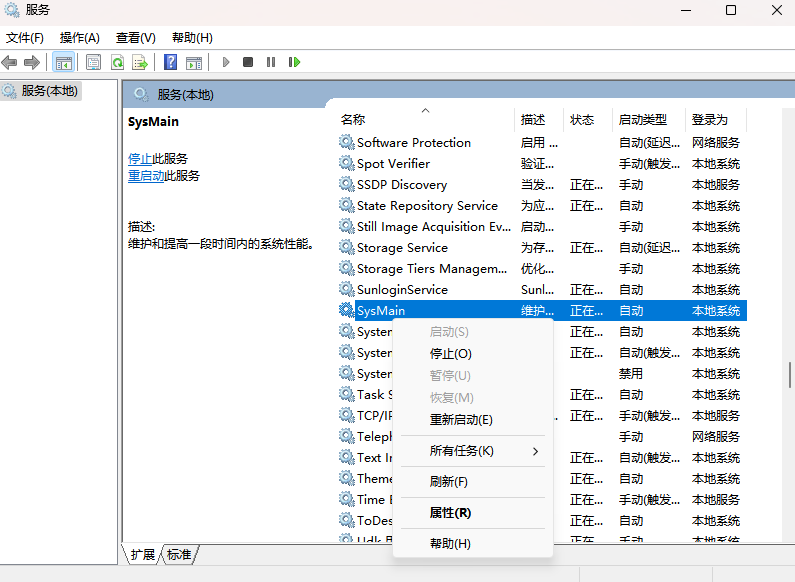Click the Stop Service square icon
795x582 pixels.
(248, 62)
